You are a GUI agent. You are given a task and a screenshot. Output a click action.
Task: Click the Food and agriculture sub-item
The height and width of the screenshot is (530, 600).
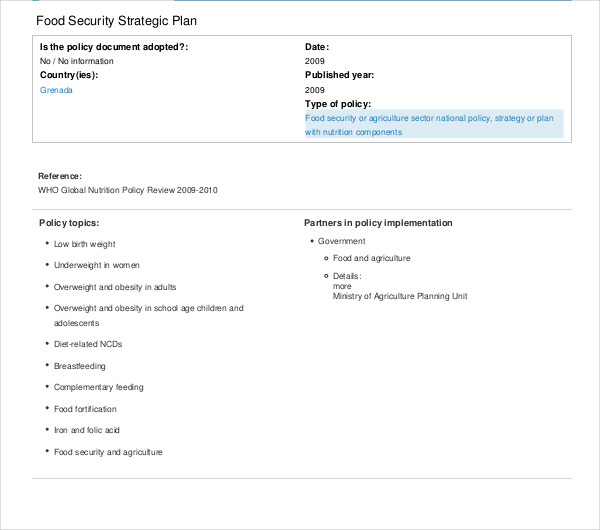click(371, 258)
